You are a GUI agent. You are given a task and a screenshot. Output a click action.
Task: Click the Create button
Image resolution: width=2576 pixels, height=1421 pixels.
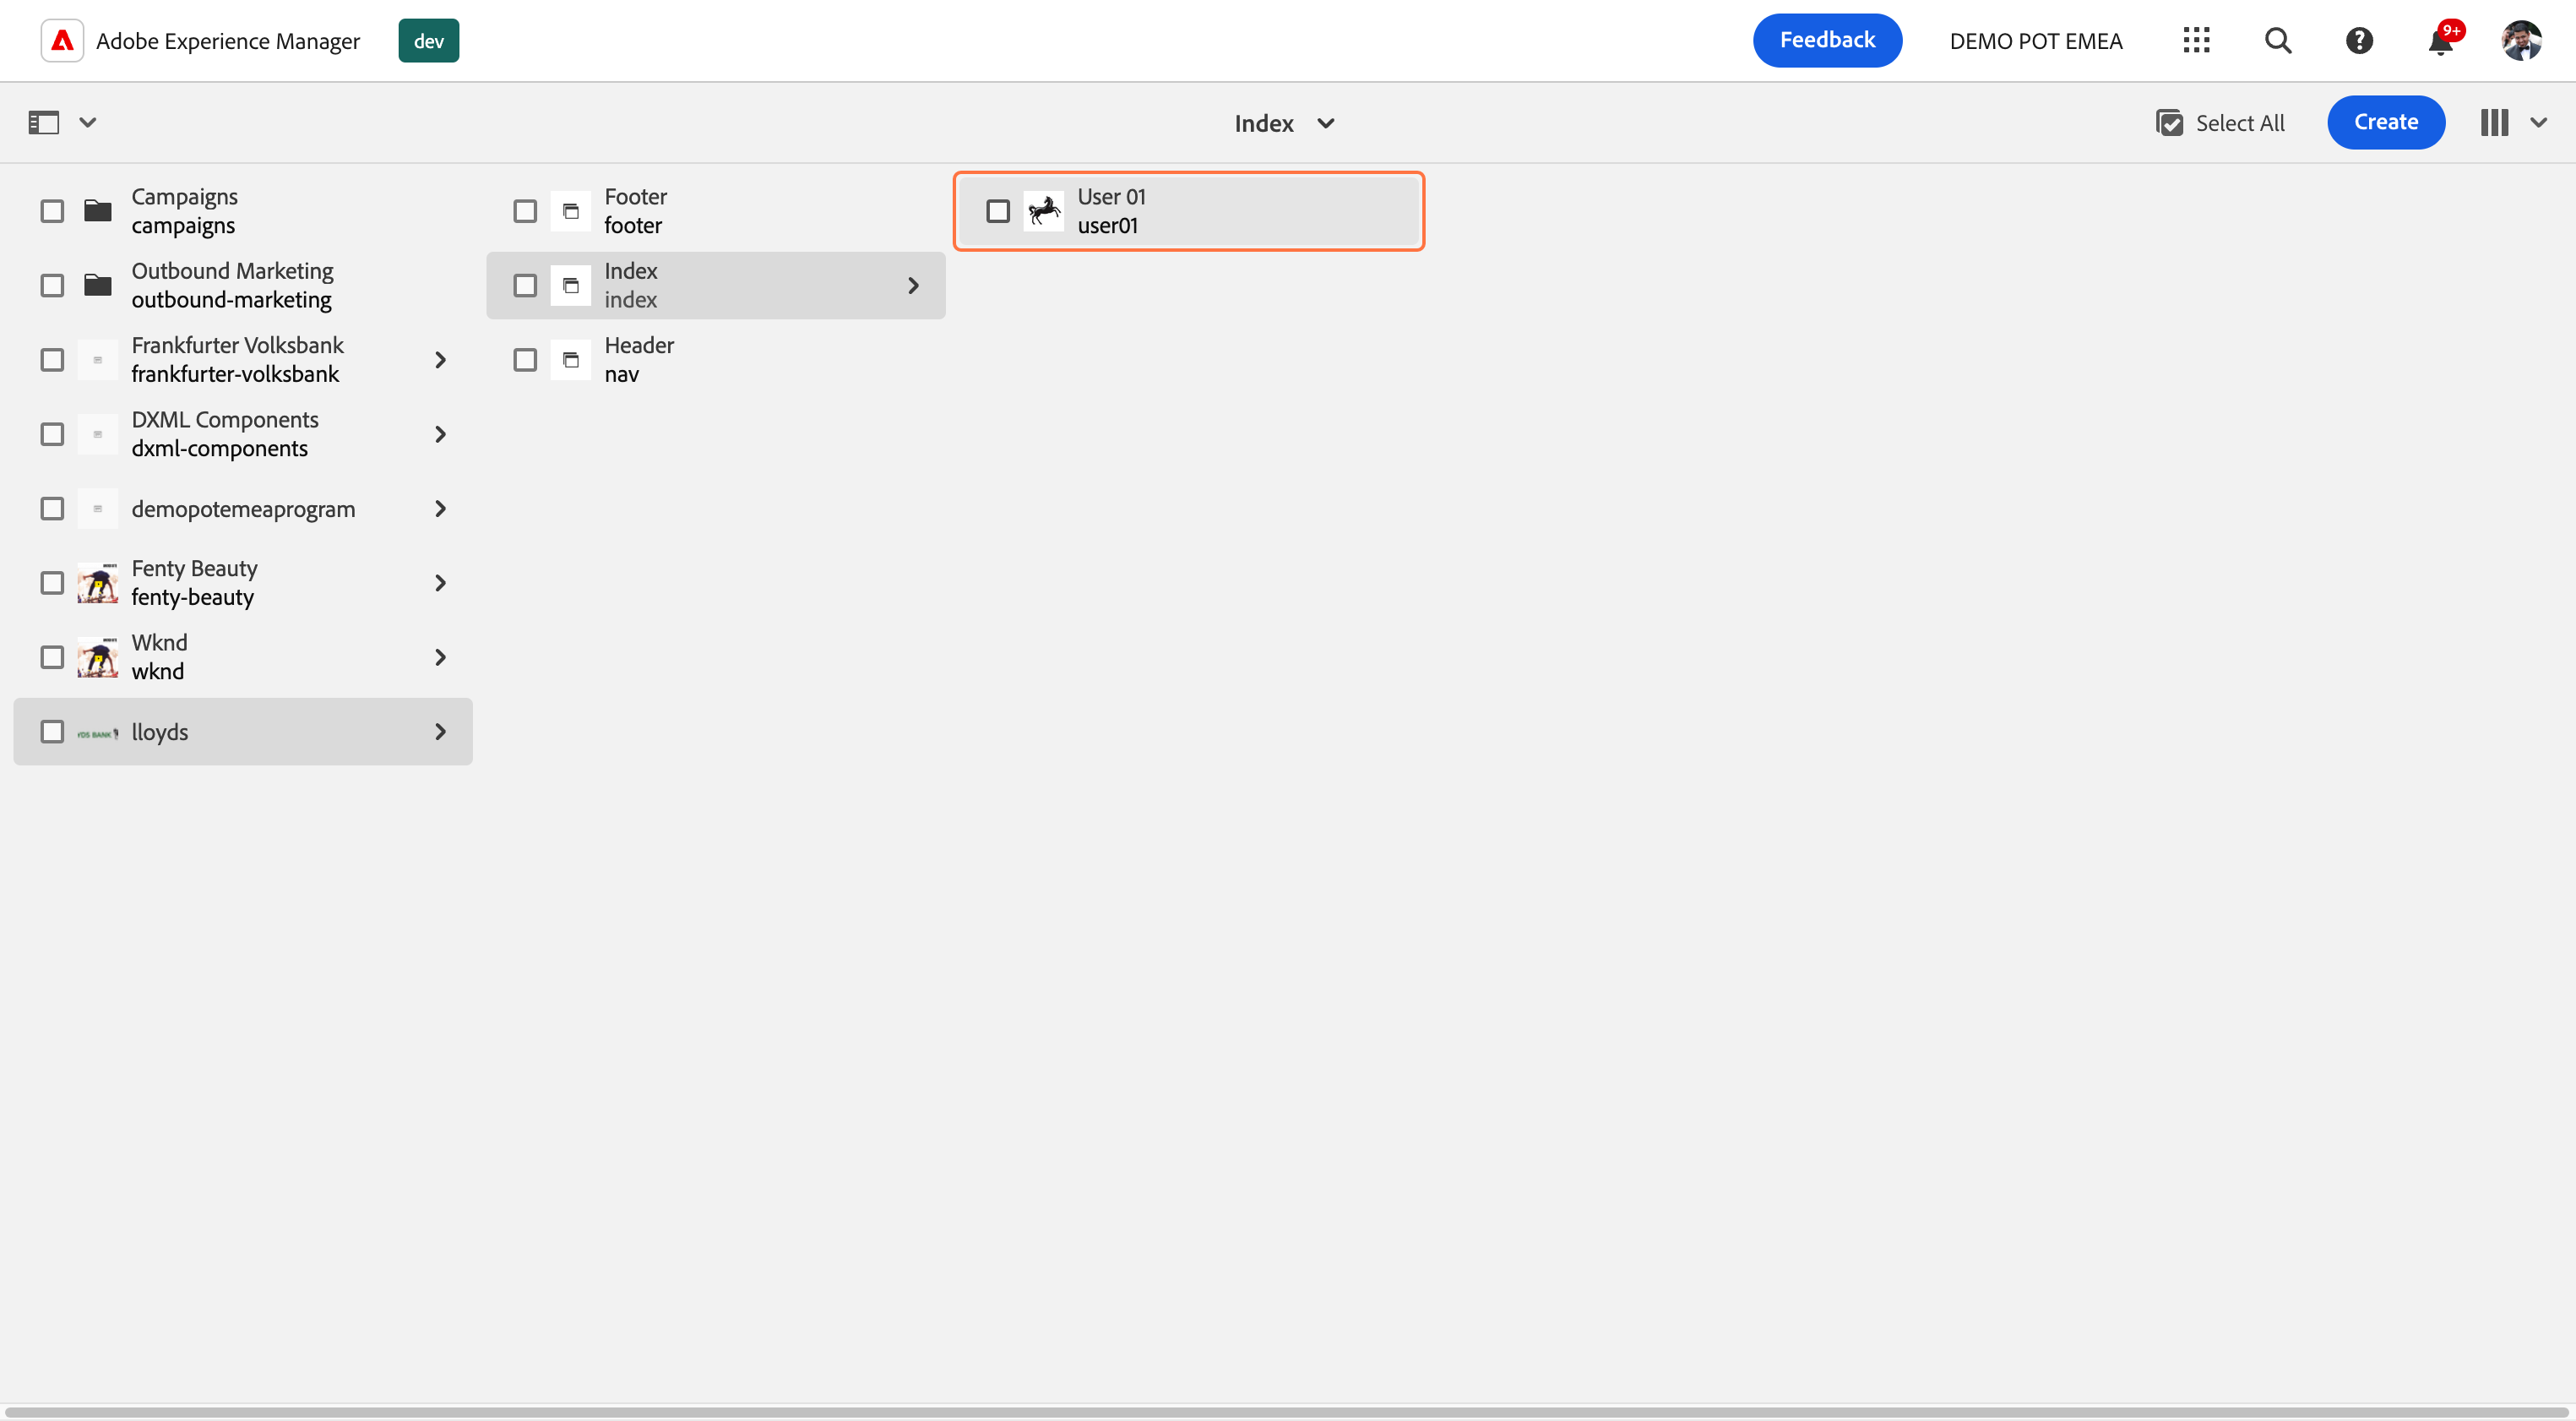point(2386,122)
